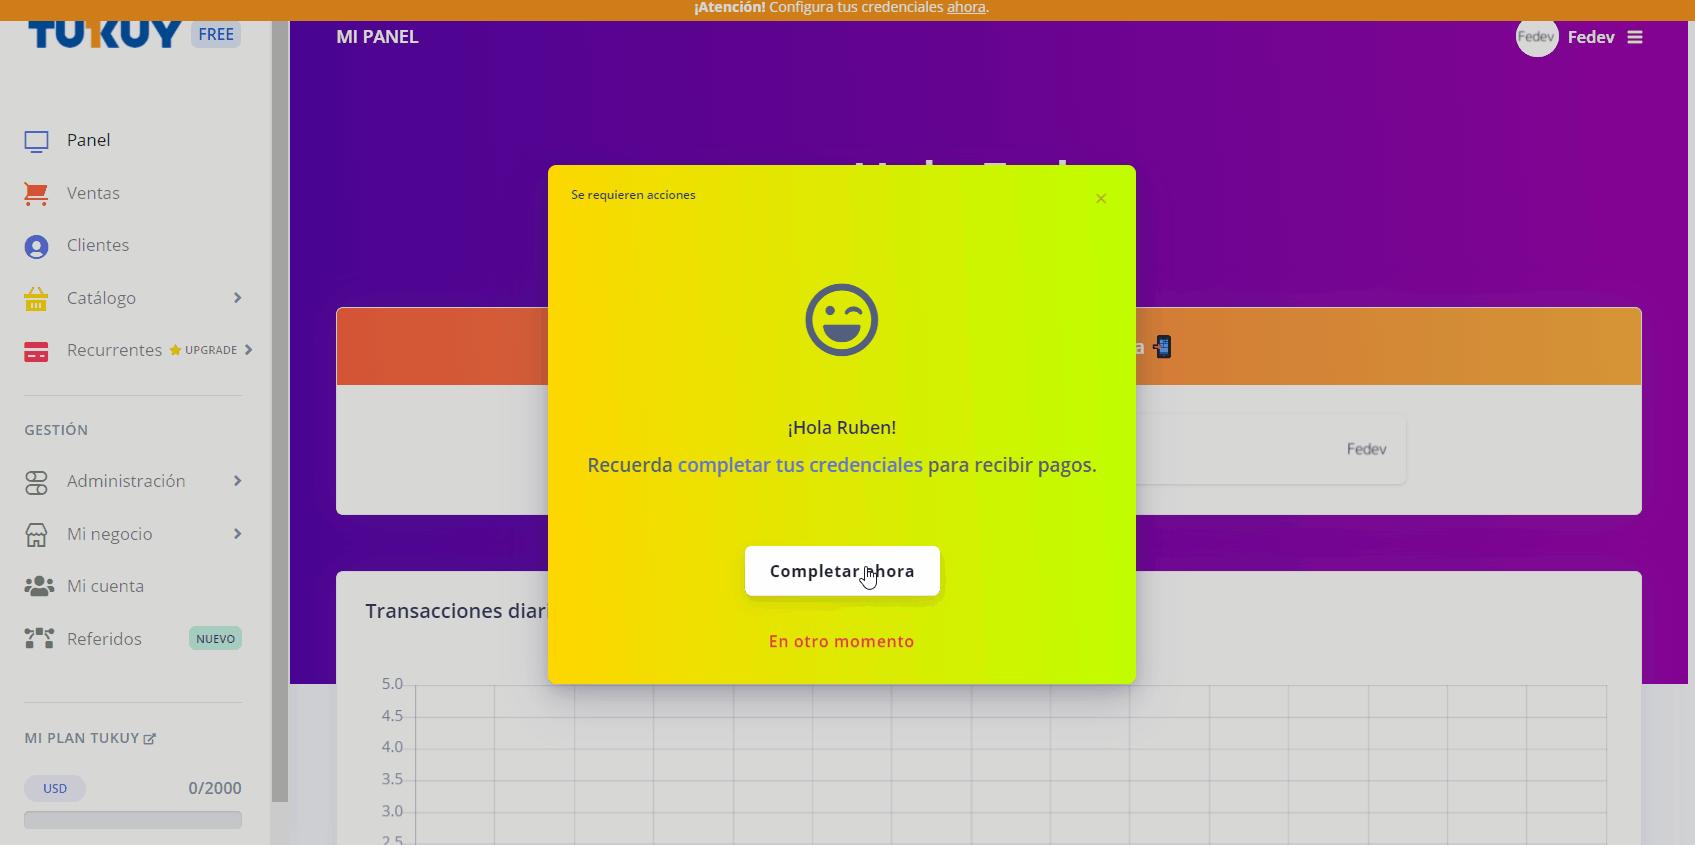
Task: Follow the completar tus credenciales link
Action: [800, 466]
